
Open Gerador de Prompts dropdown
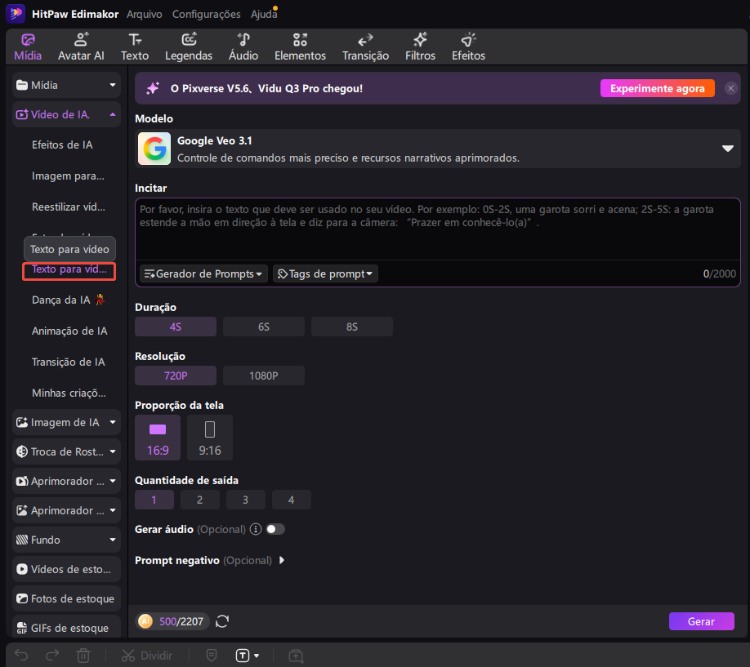(204, 274)
